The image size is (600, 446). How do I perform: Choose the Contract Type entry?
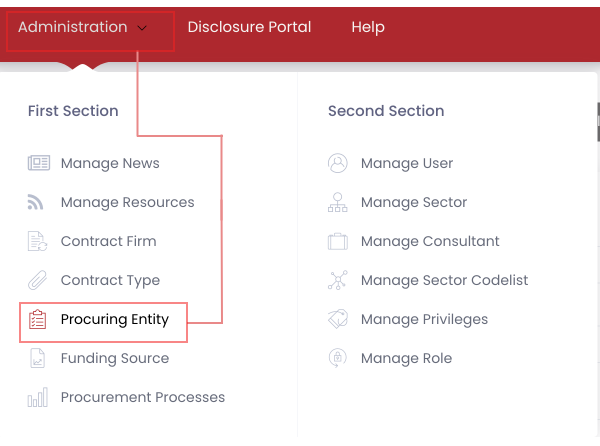pyautogui.click(x=110, y=280)
